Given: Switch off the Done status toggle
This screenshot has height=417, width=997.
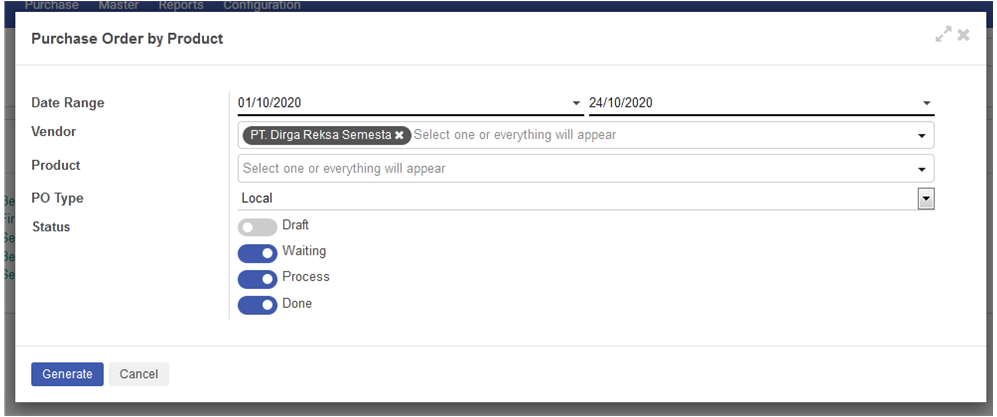Looking at the screenshot, I should (257, 305).
